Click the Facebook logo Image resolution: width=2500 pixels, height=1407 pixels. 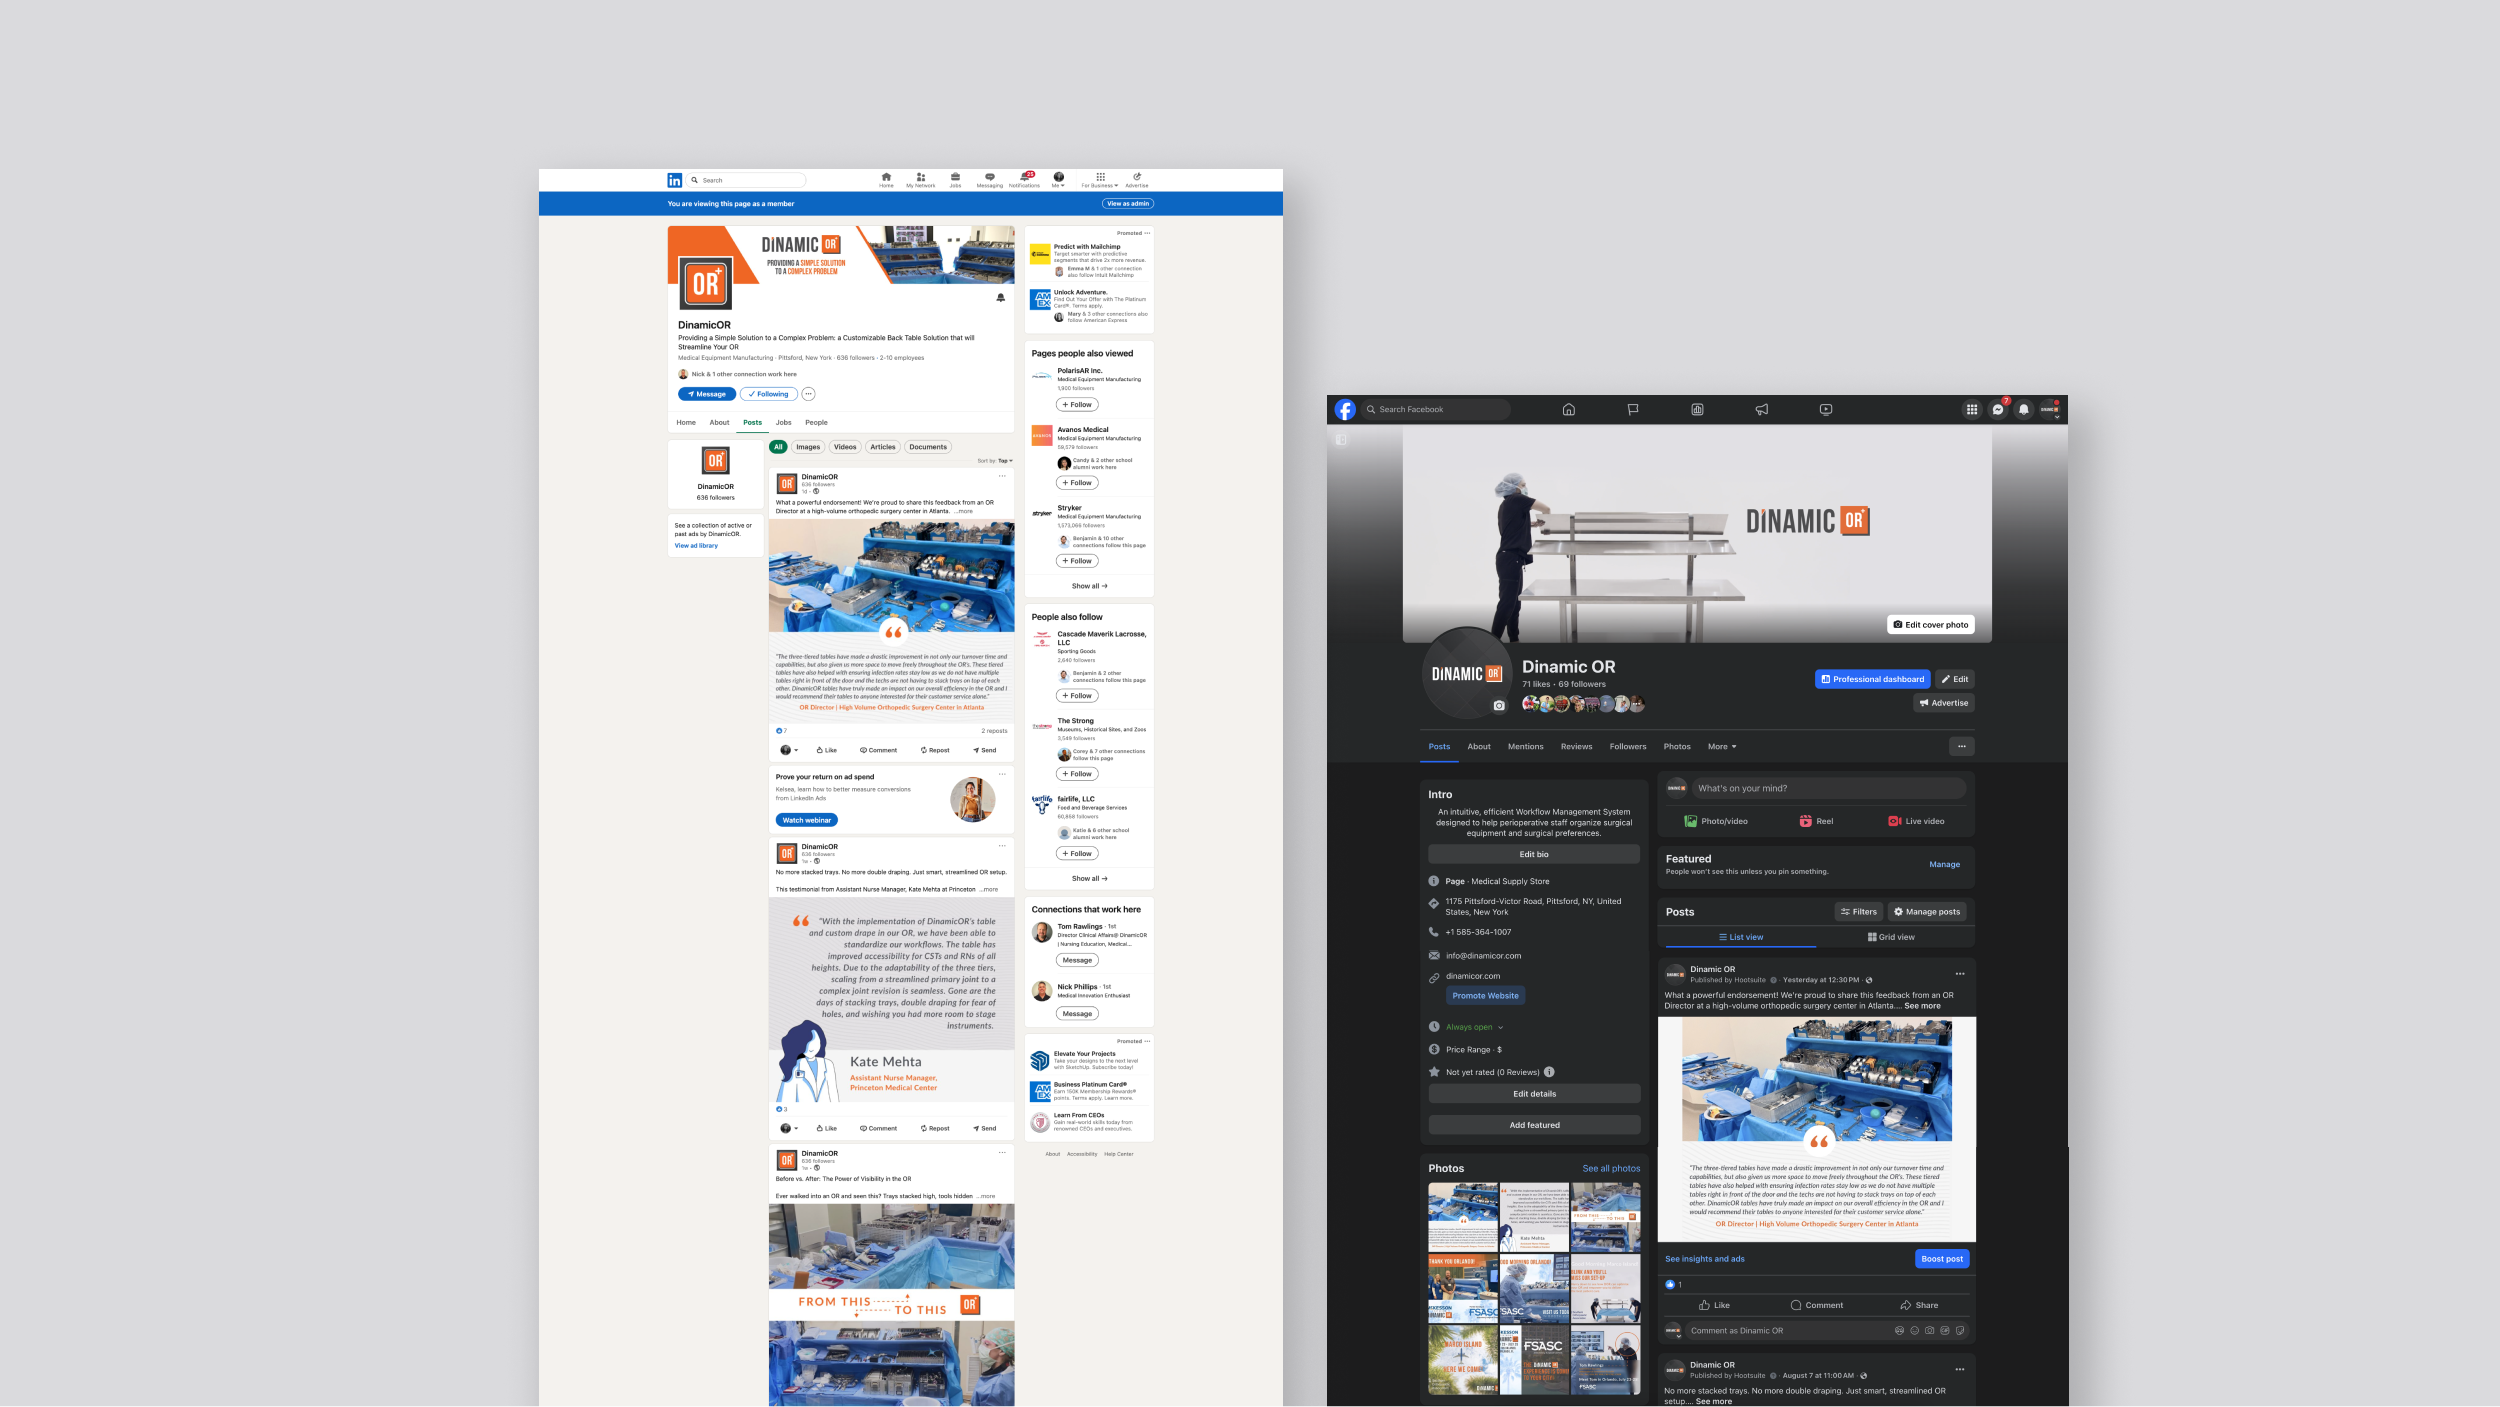[1345, 409]
